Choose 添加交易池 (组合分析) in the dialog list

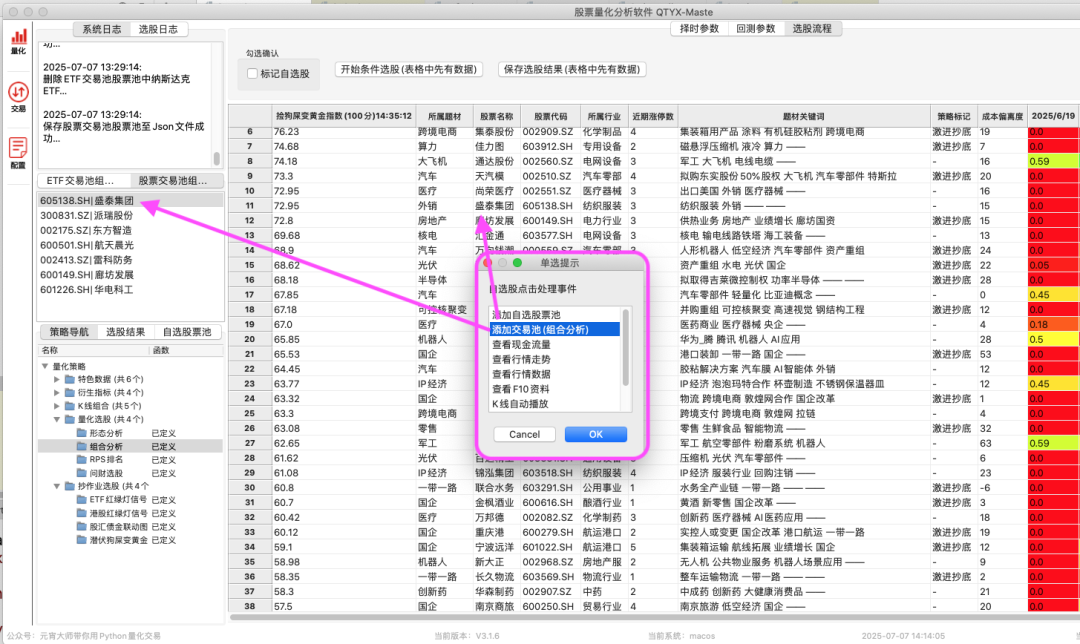555,330
